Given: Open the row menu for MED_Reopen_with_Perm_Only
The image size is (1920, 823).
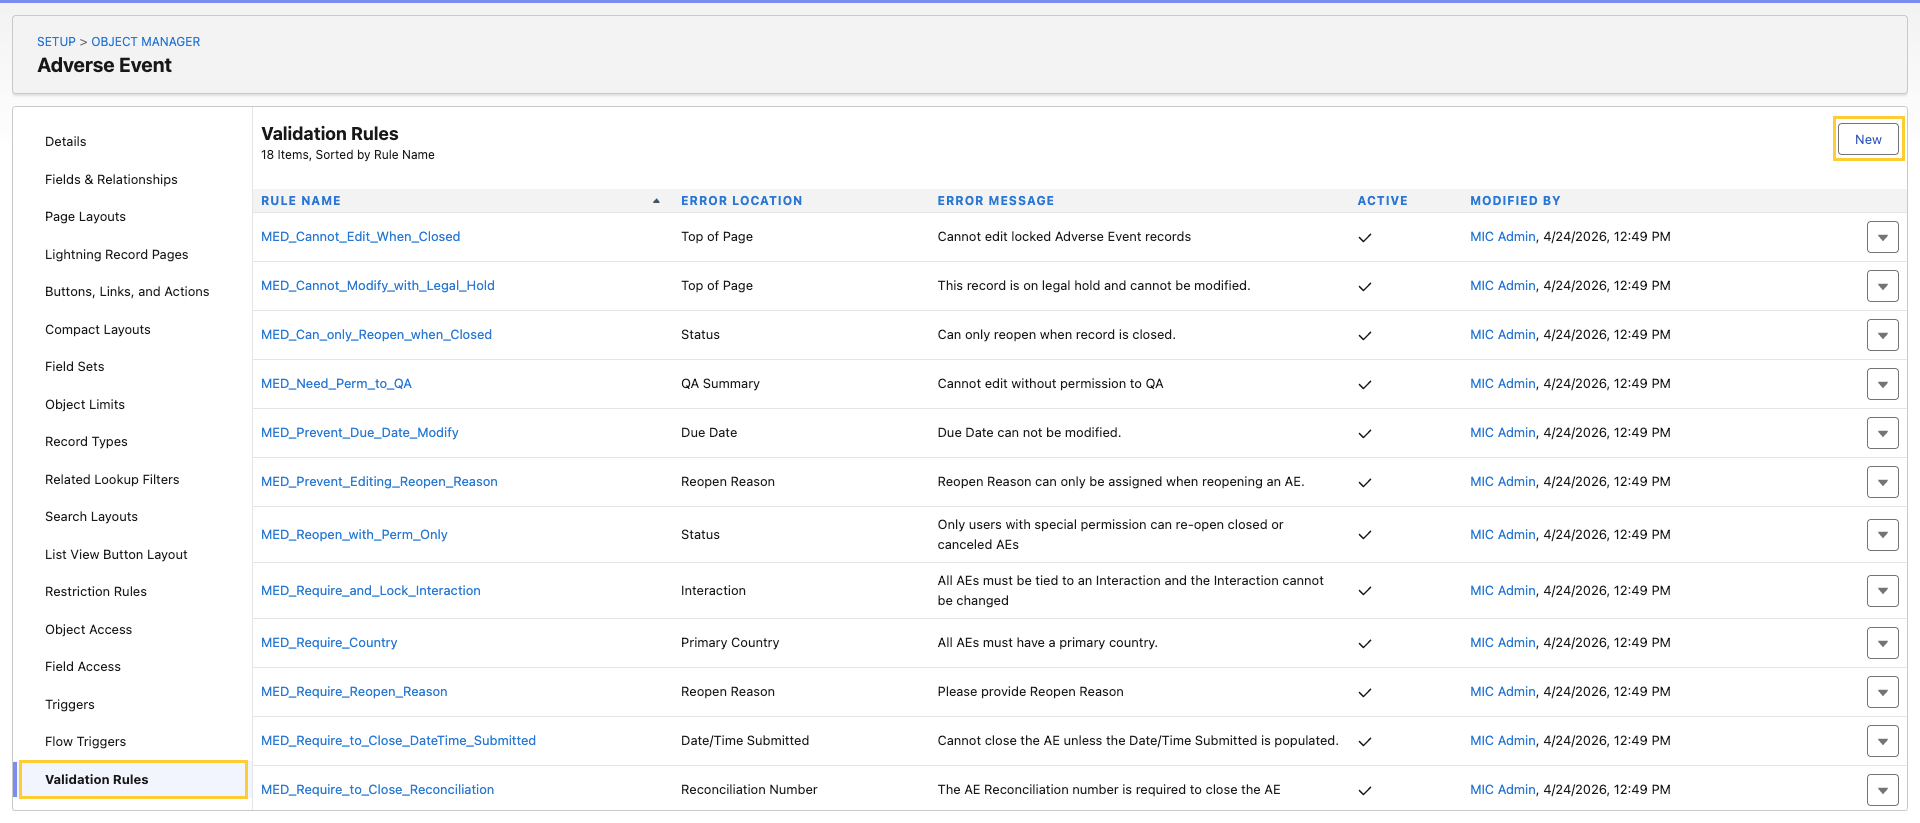Looking at the screenshot, I should [1882, 535].
